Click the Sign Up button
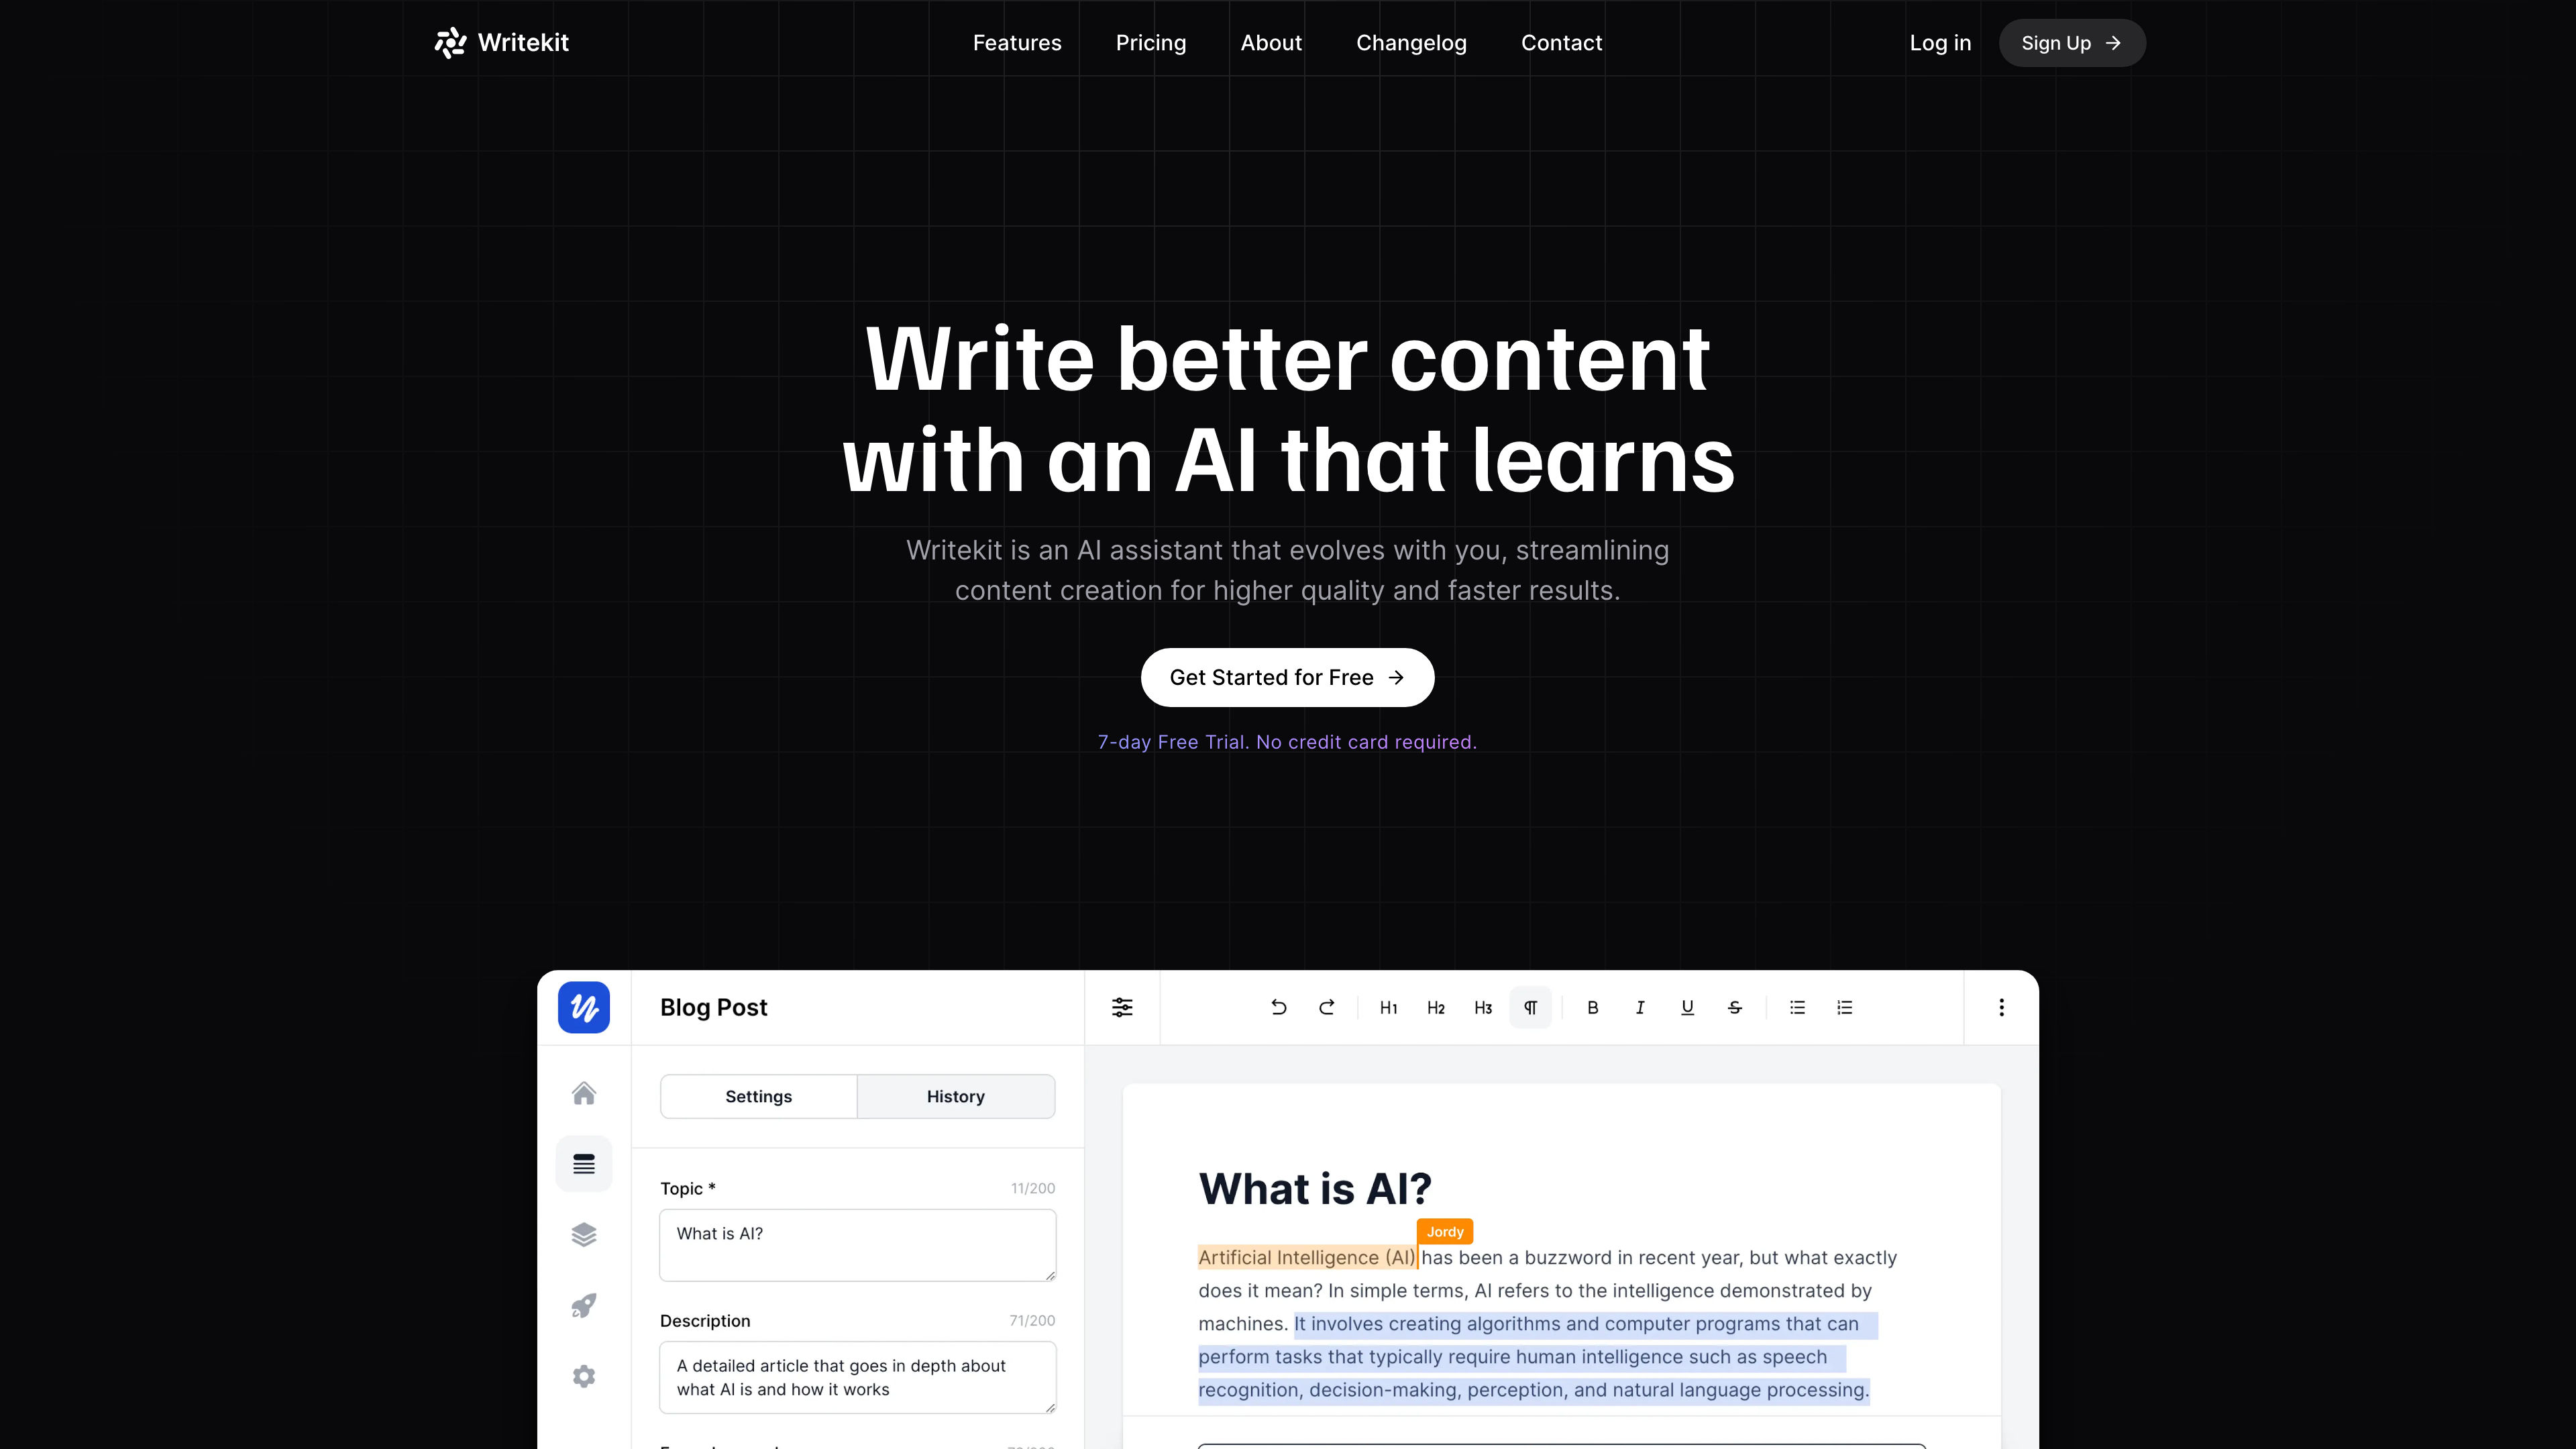The image size is (2576, 1449). click(x=2070, y=42)
